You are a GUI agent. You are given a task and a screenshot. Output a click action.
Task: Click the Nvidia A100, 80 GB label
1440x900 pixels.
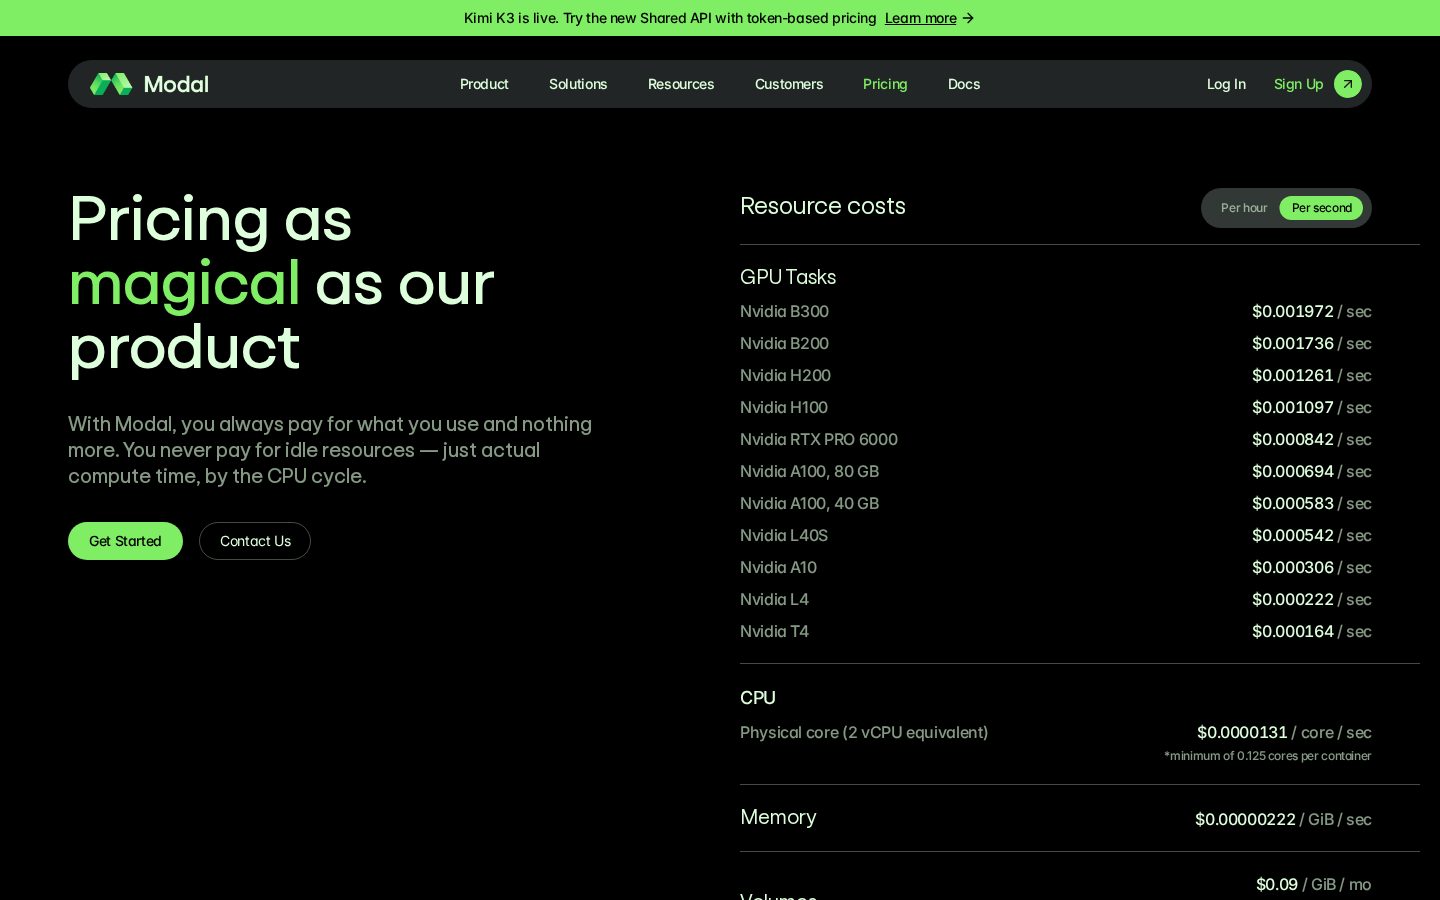click(x=809, y=471)
